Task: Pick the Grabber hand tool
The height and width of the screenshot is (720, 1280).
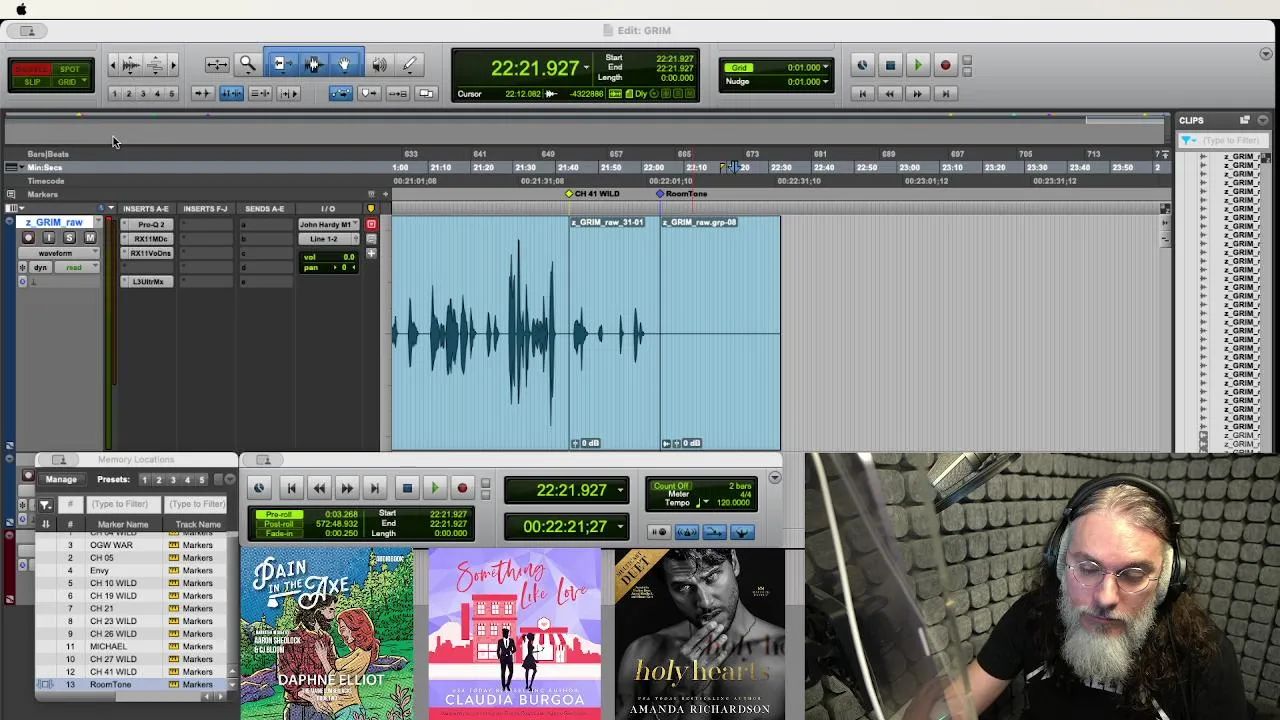Action: tap(345, 65)
